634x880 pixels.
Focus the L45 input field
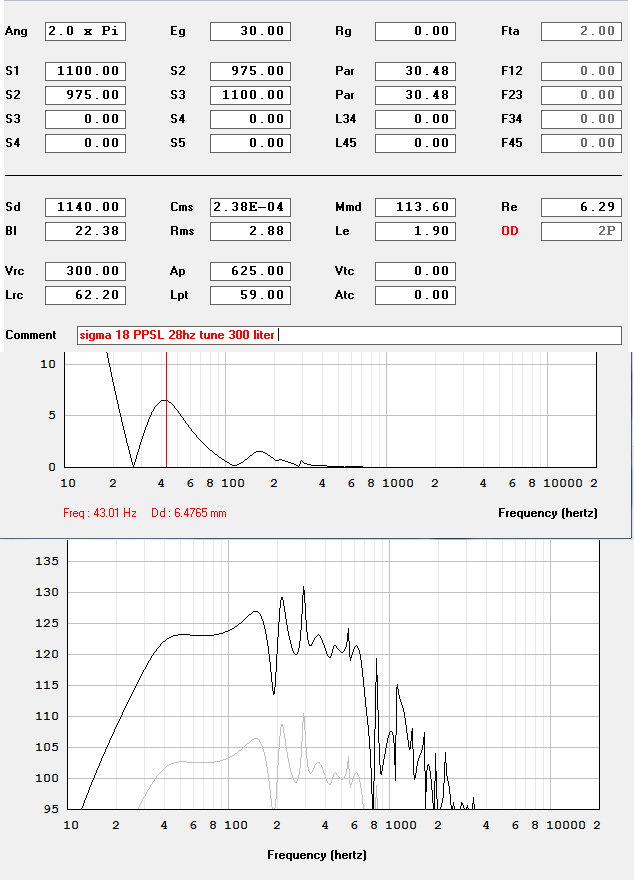click(x=415, y=143)
